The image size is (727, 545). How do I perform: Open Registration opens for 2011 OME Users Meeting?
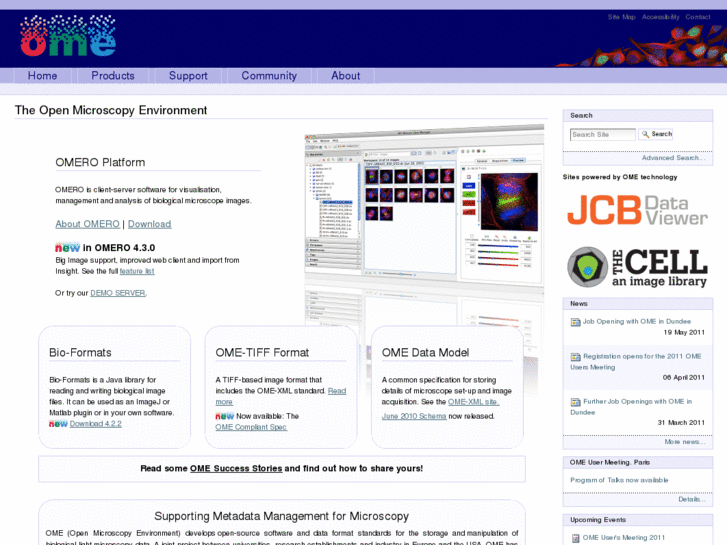[636, 362]
